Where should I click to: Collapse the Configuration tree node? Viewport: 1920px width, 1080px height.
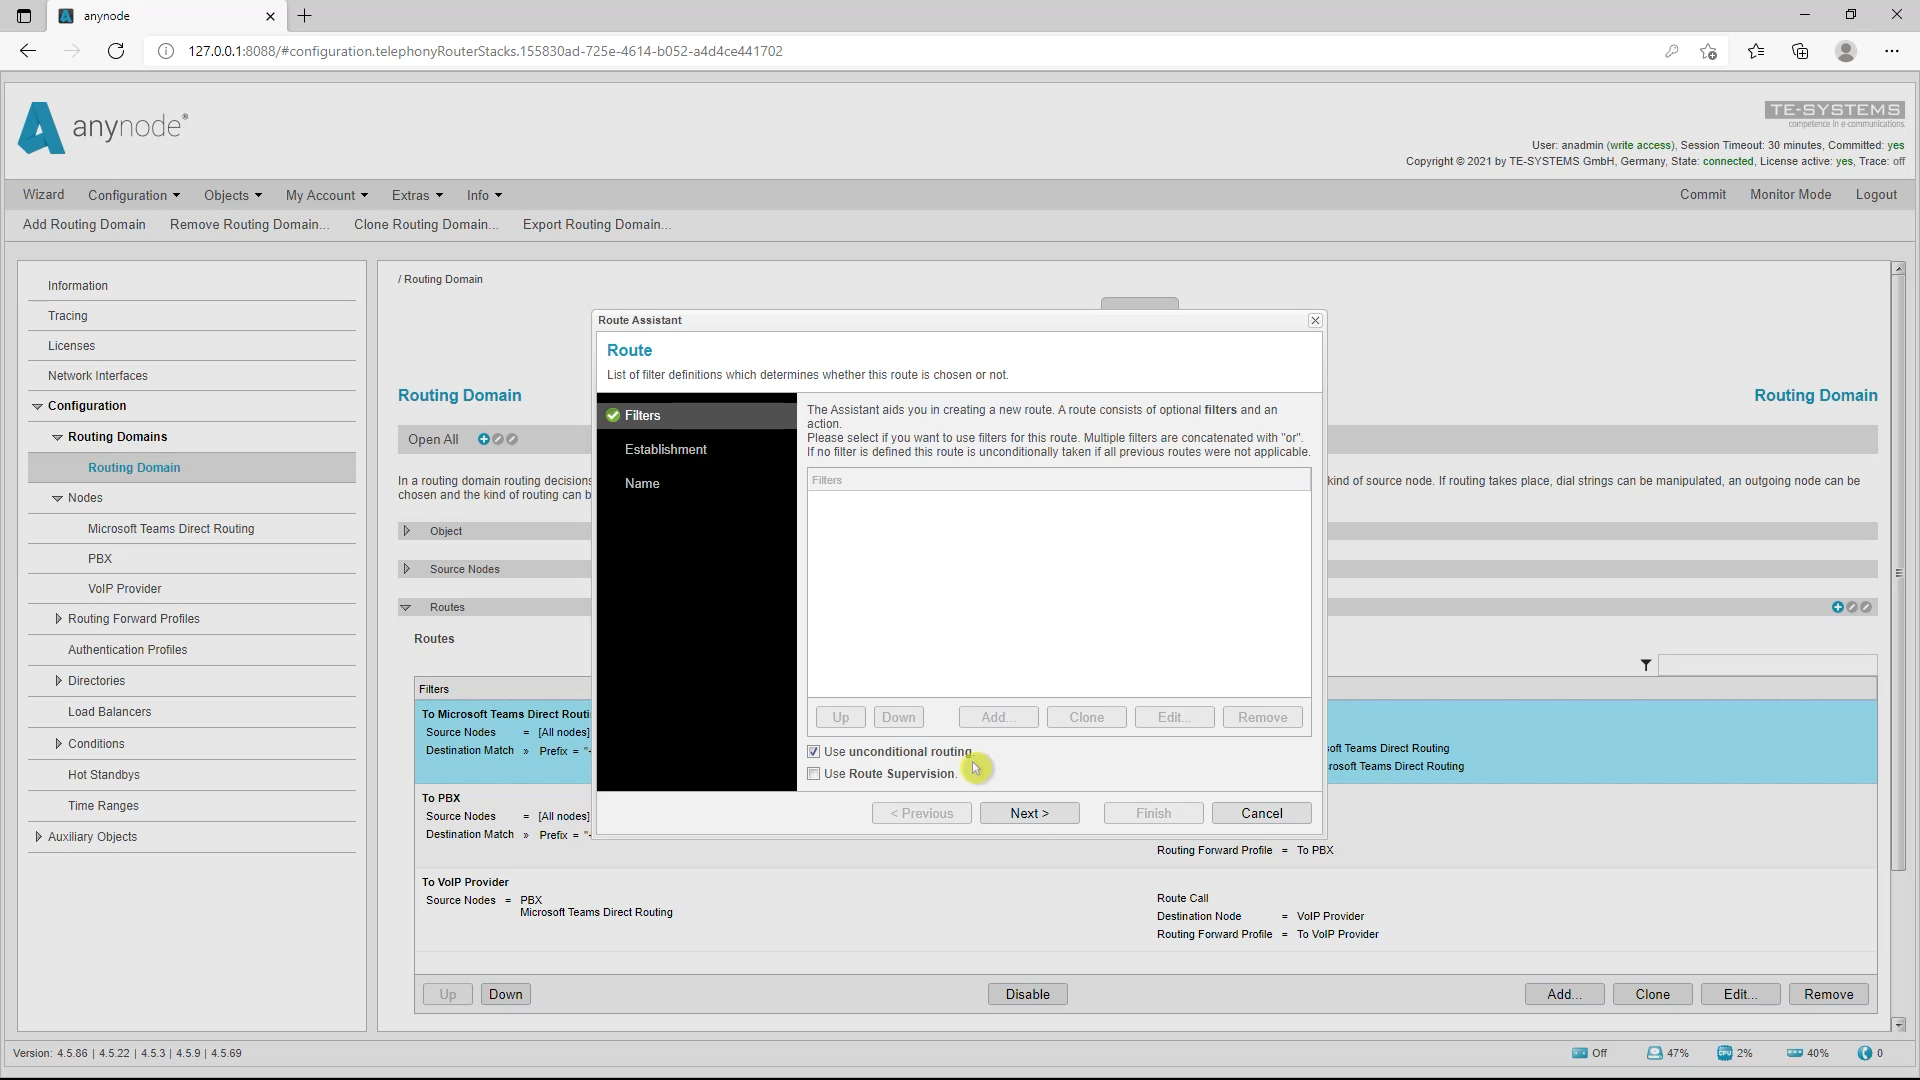38,406
